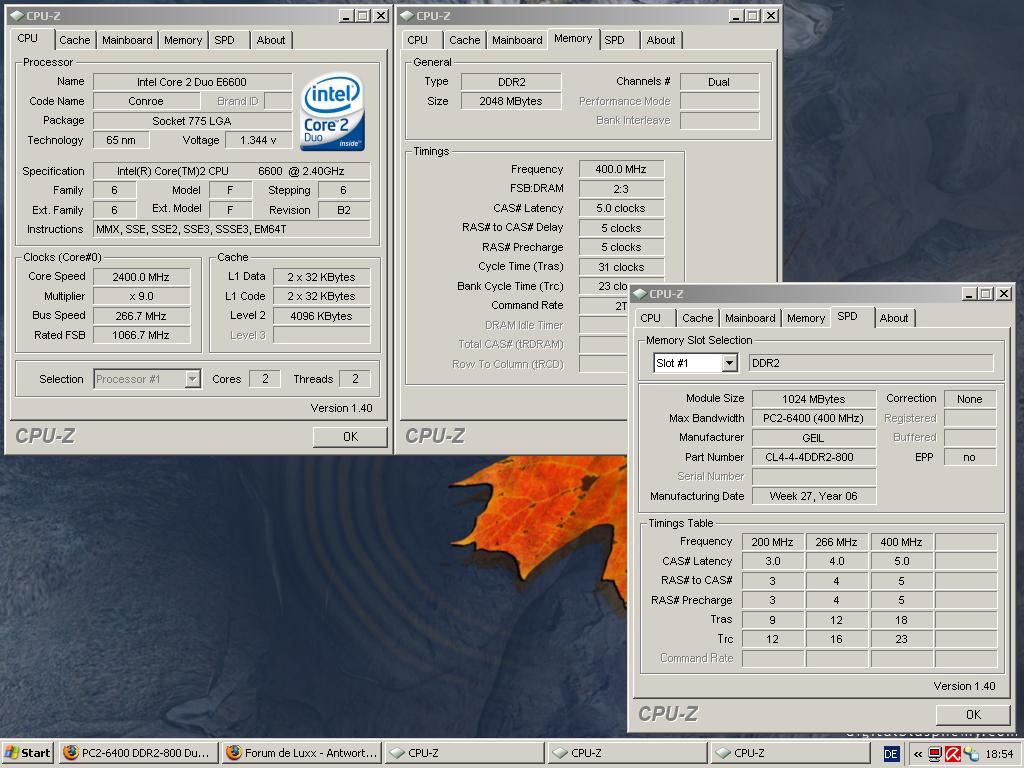Go to Memory tab in the Memory Slot Selection window
The width and height of the screenshot is (1024, 768).
pyautogui.click(x=806, y=318)
